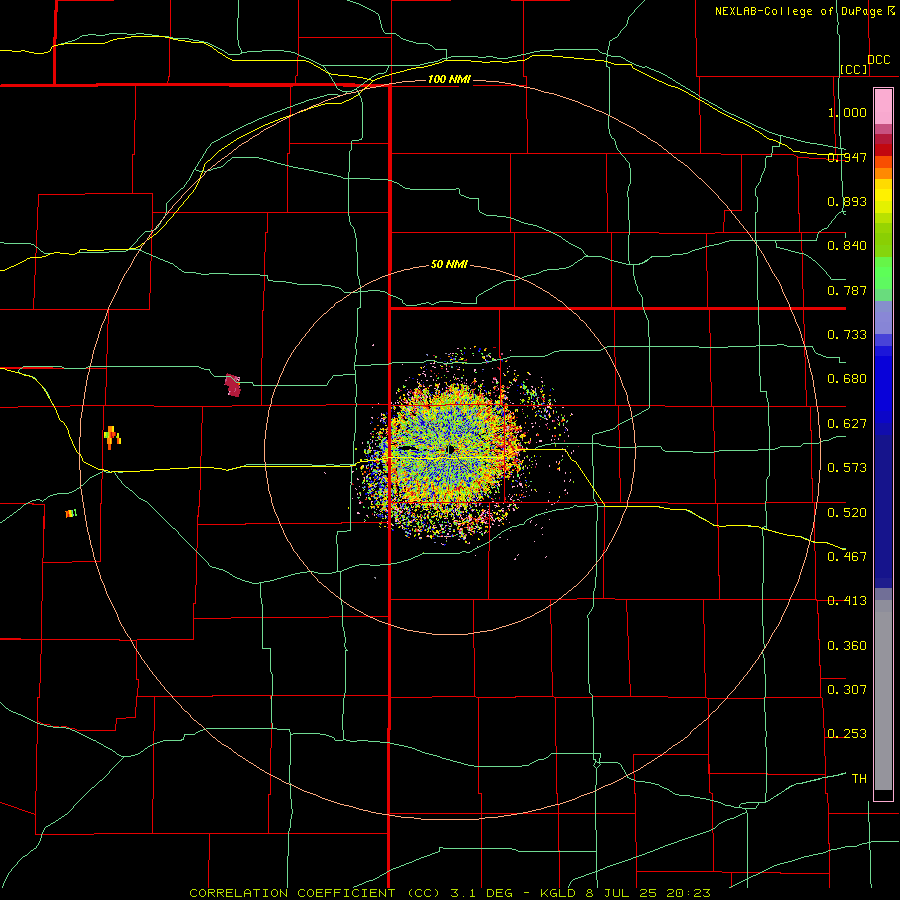Click the [CC] label above color bar

tap(854, 69)
